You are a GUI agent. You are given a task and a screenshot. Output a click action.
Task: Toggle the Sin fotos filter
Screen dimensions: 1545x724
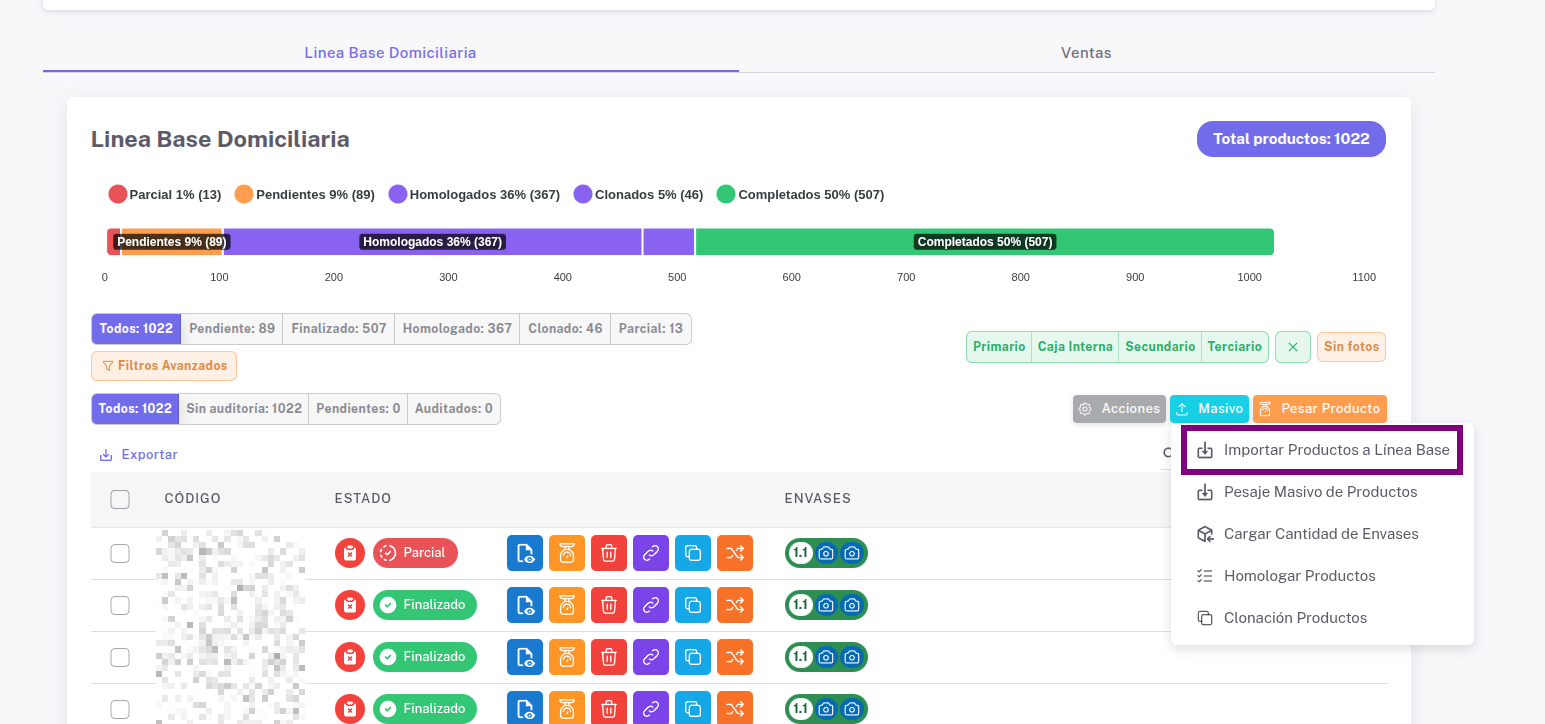click(1351, 347)
